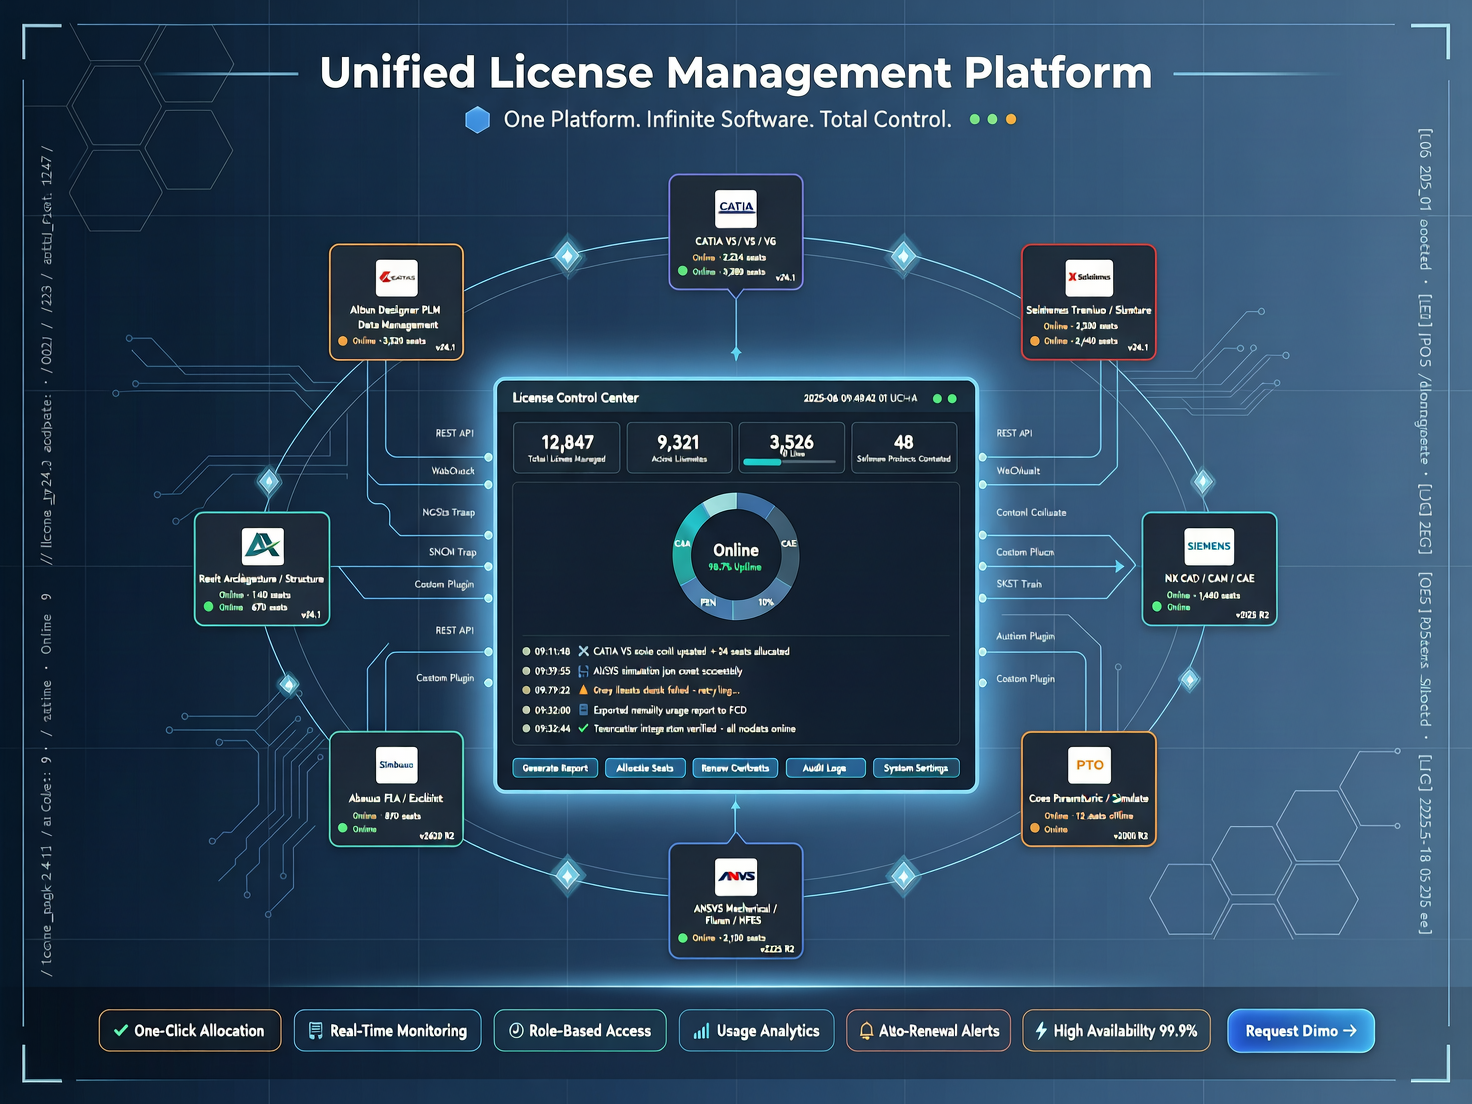
Task: Click the Generate Report button
Action: (555, 768)
